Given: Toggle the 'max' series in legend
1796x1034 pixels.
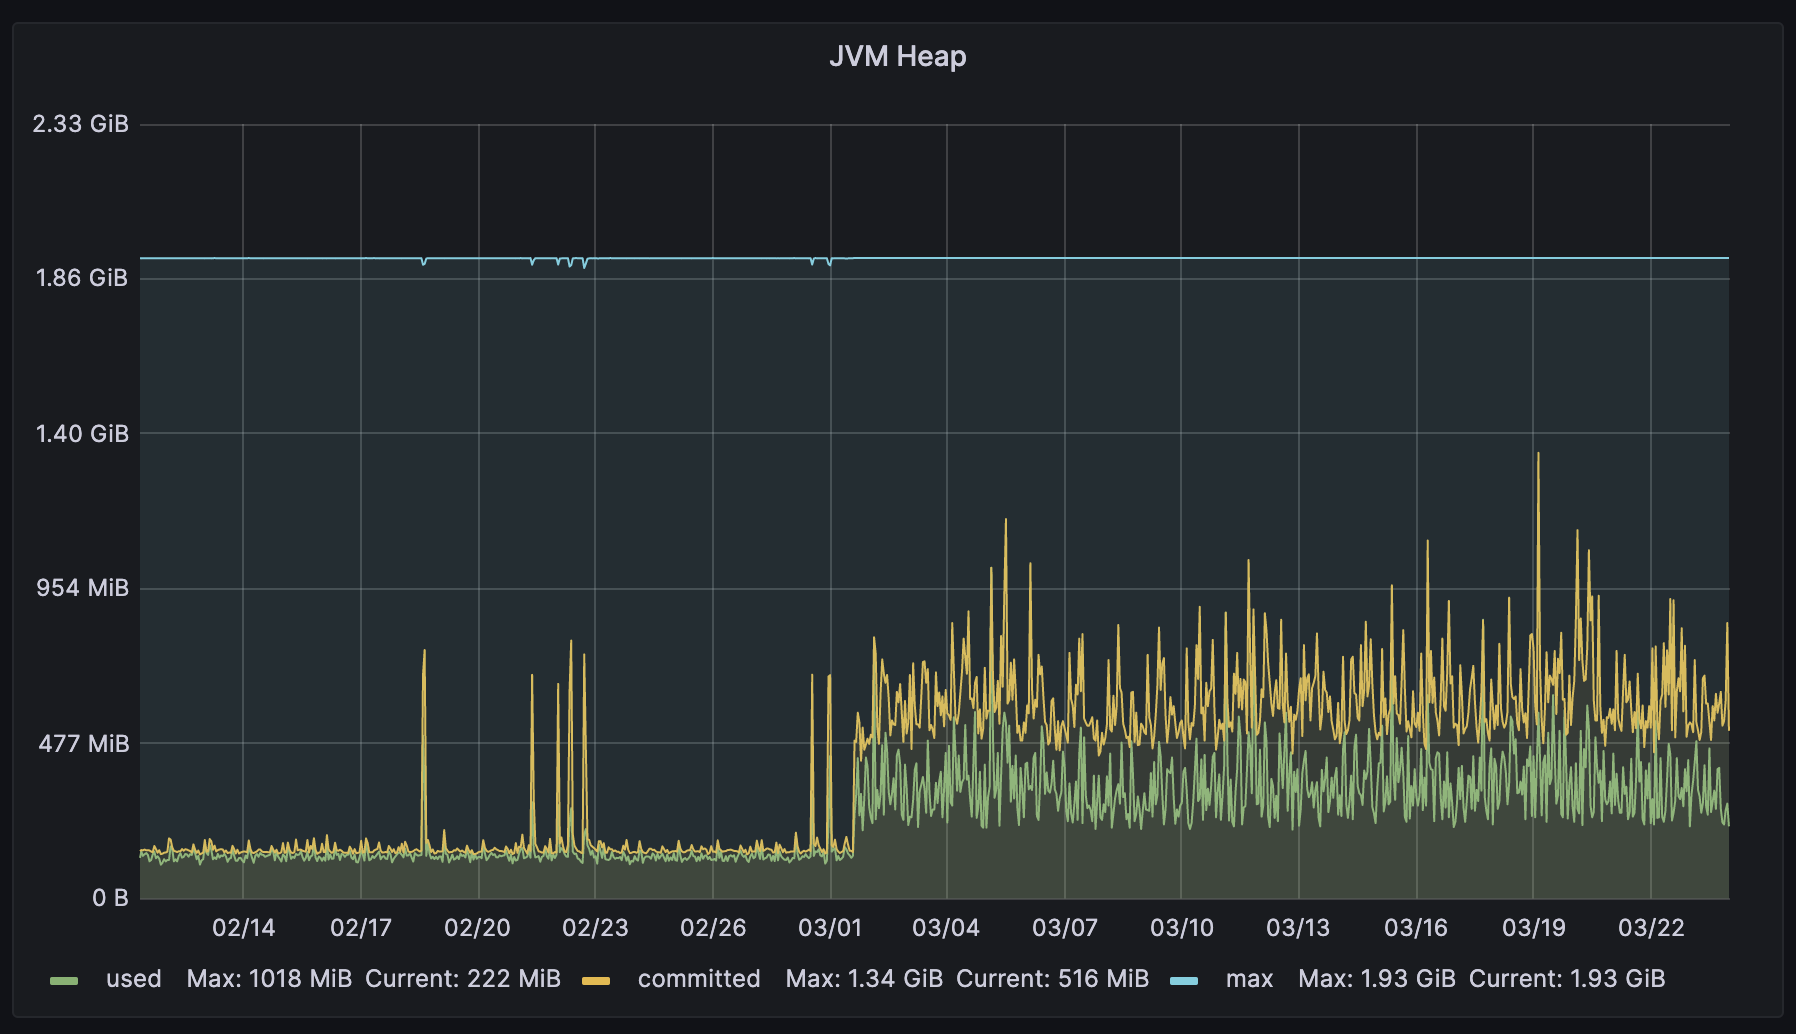Looking at the screenshot, I should point(1249,979).
